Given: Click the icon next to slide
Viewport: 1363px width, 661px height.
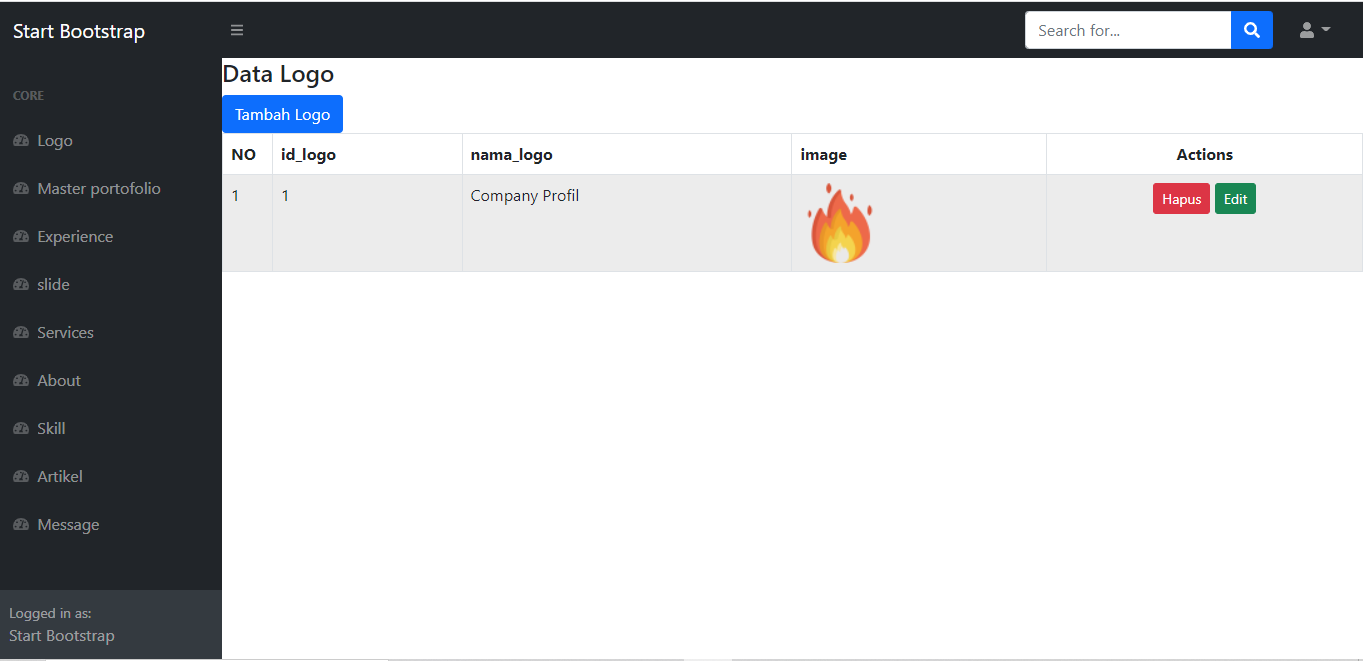Looking at the screenshot, I should click(21, 285).
